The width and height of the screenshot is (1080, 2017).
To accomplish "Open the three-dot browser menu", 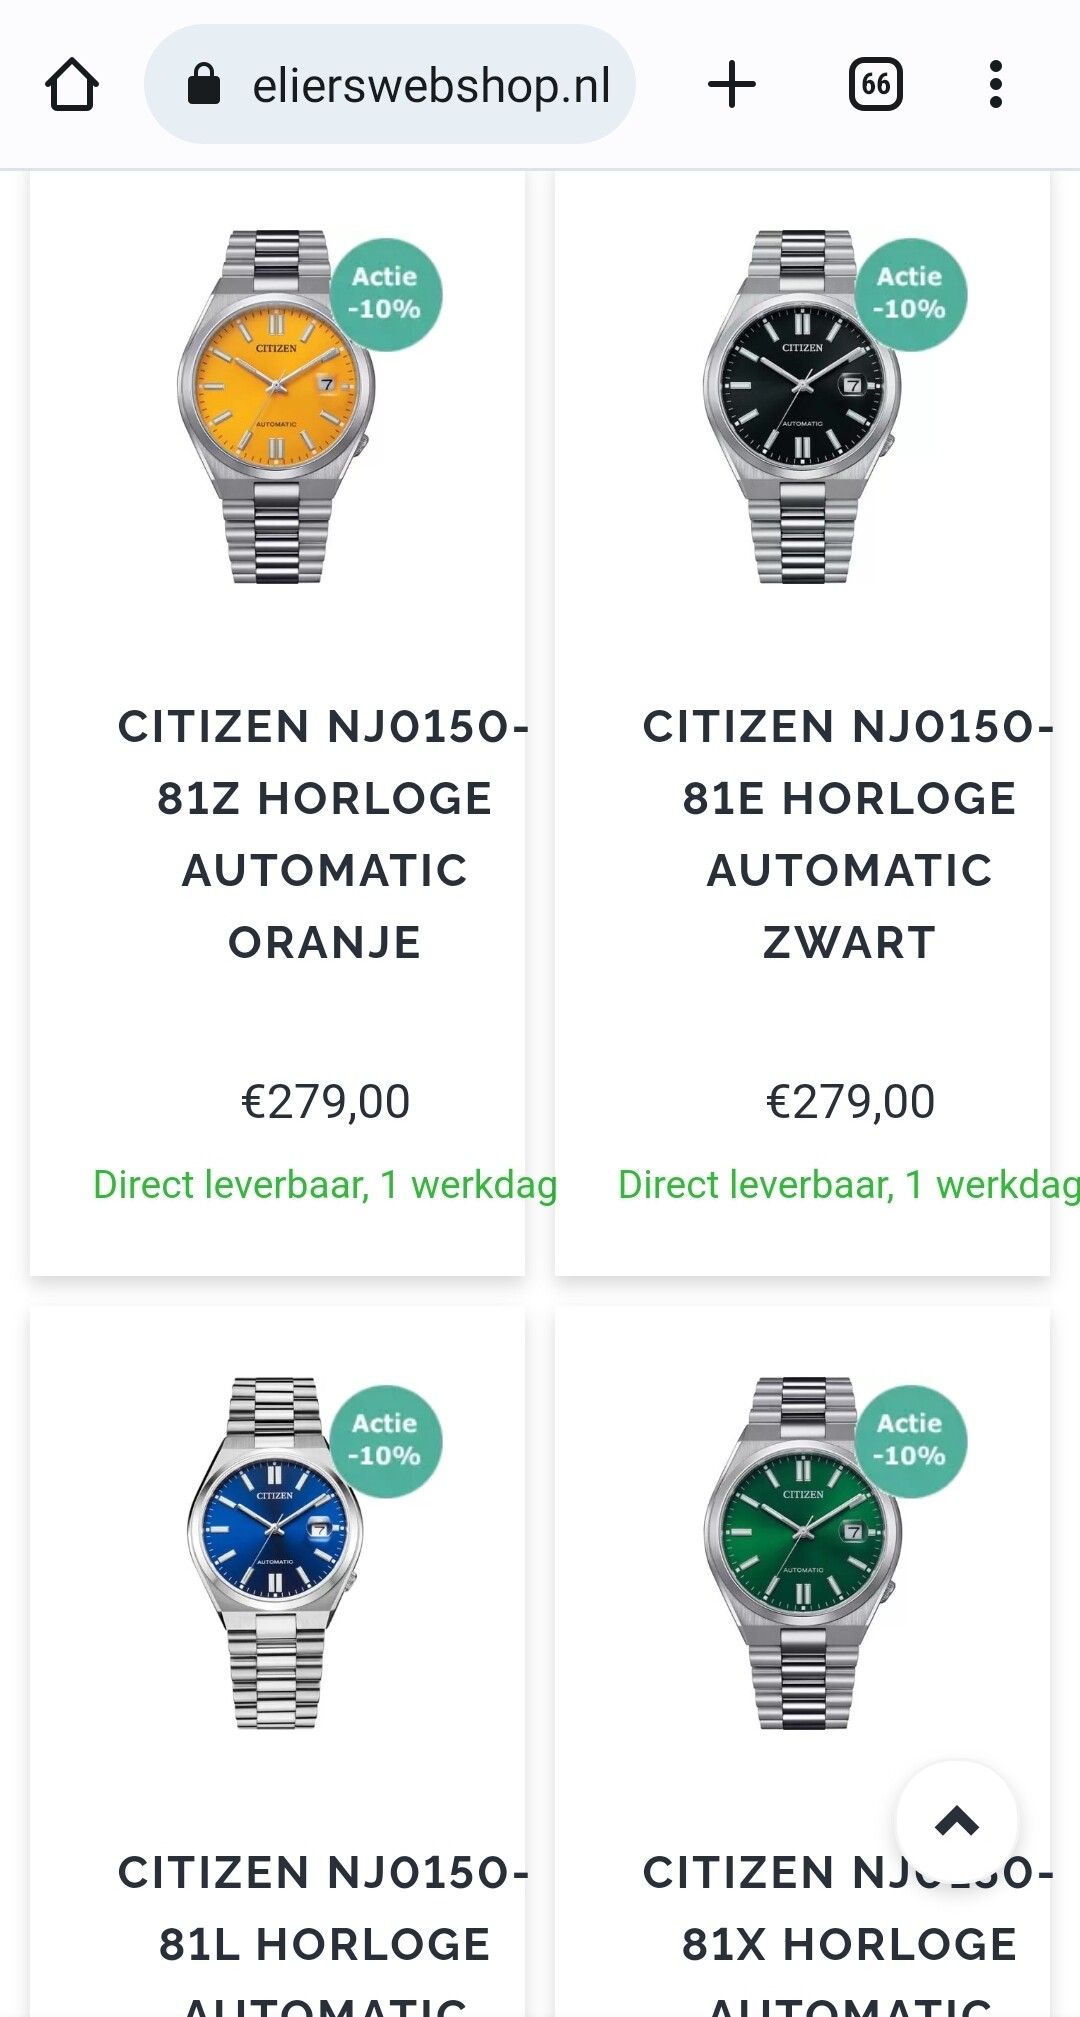I will (995, 84).
